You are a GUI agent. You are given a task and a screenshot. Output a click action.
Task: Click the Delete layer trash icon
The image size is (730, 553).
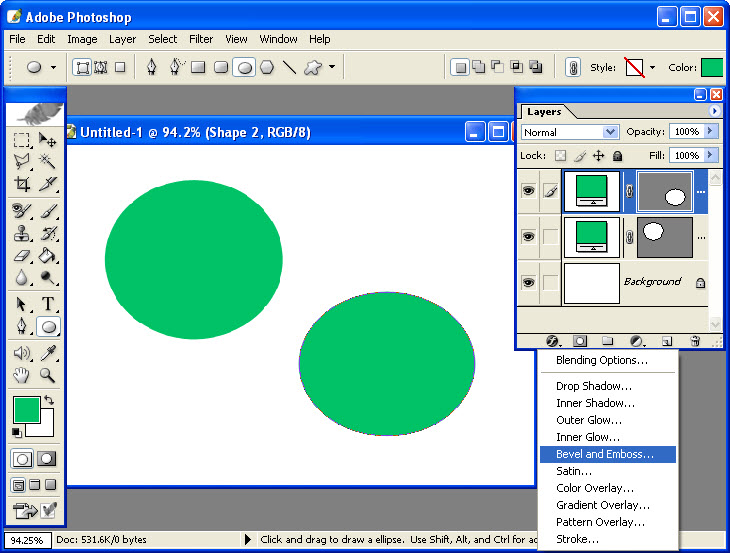[695, 341]
